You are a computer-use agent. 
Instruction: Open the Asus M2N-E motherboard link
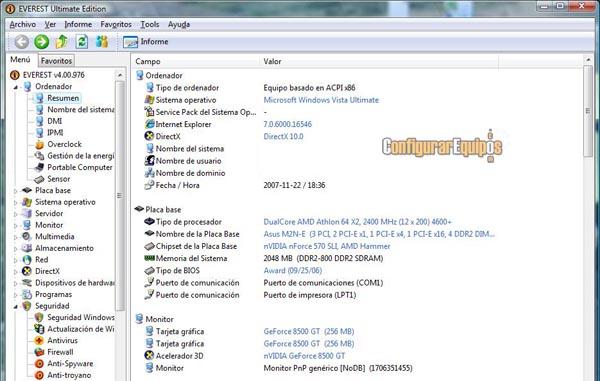click(379, 234)
